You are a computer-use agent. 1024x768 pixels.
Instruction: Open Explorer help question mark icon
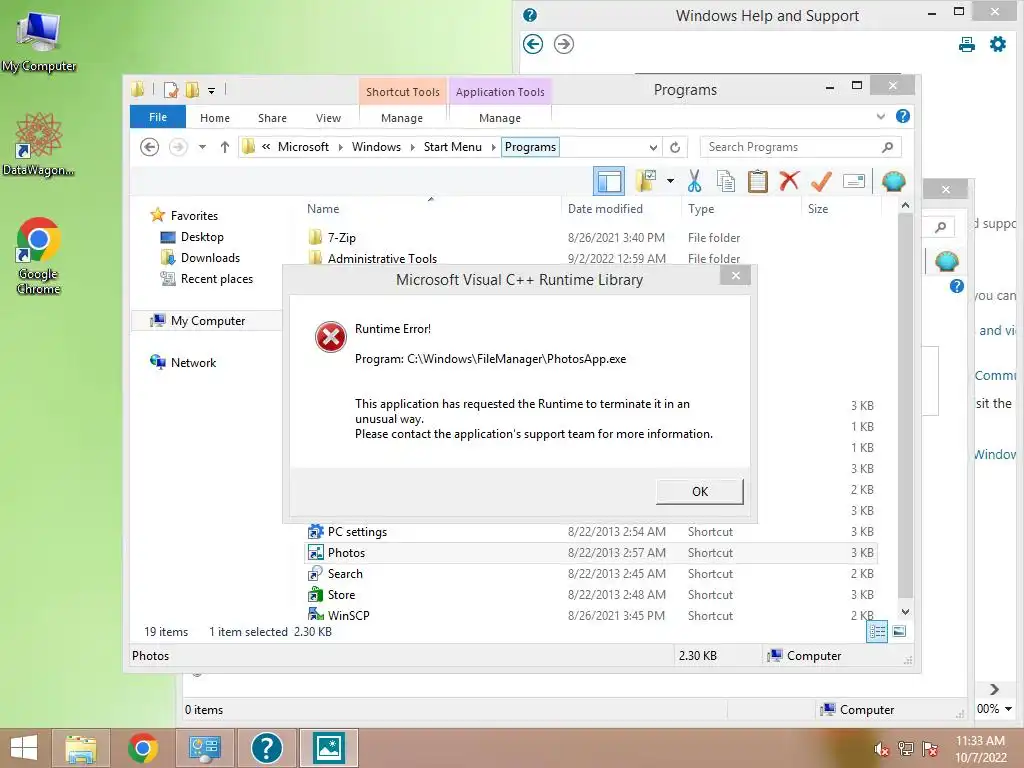click(903, 116)
